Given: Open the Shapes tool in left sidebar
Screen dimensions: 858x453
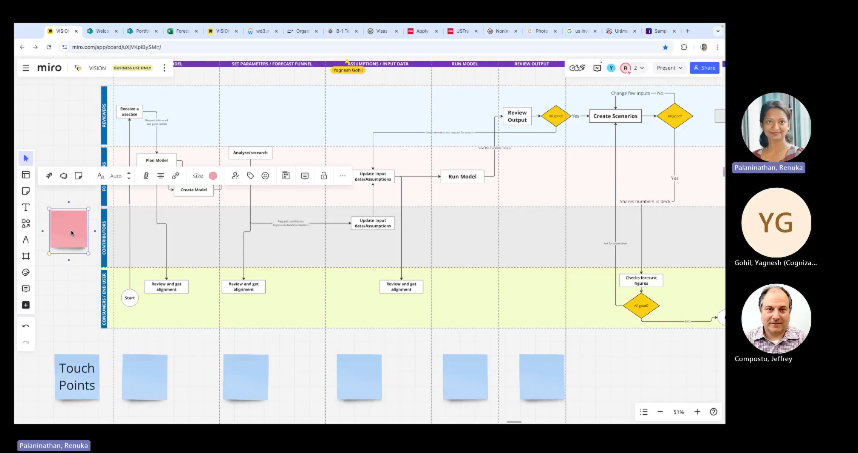Looking at the screenshot, I should [26, 223].
